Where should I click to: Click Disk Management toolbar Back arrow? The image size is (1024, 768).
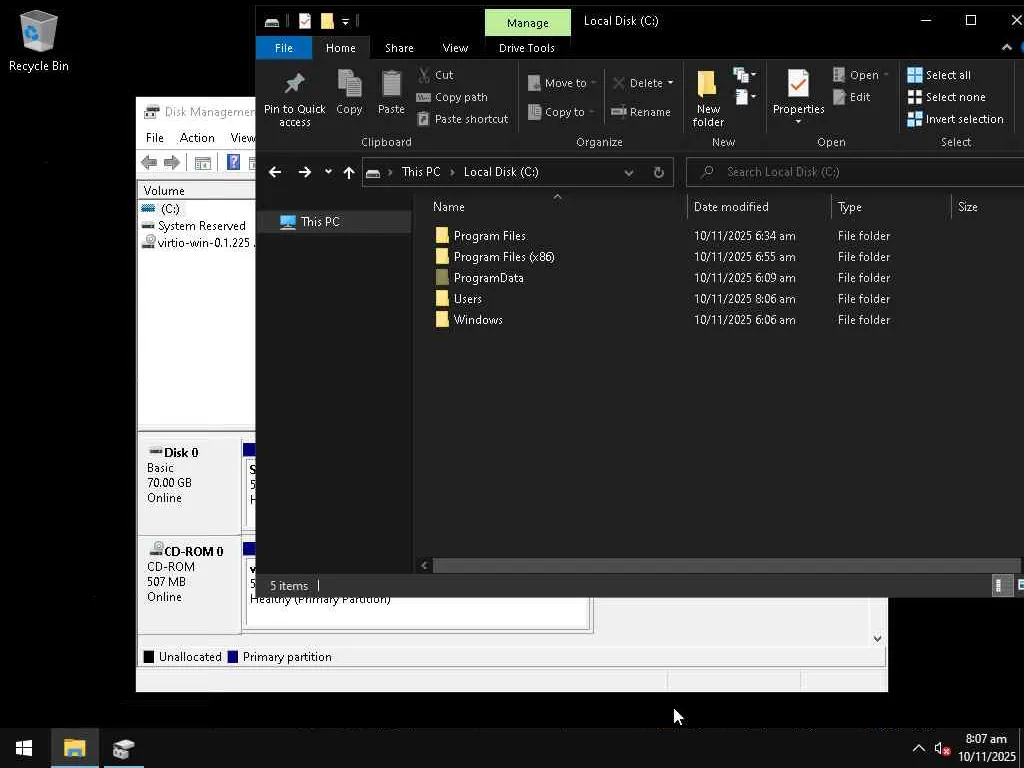[x=149, y=162]
